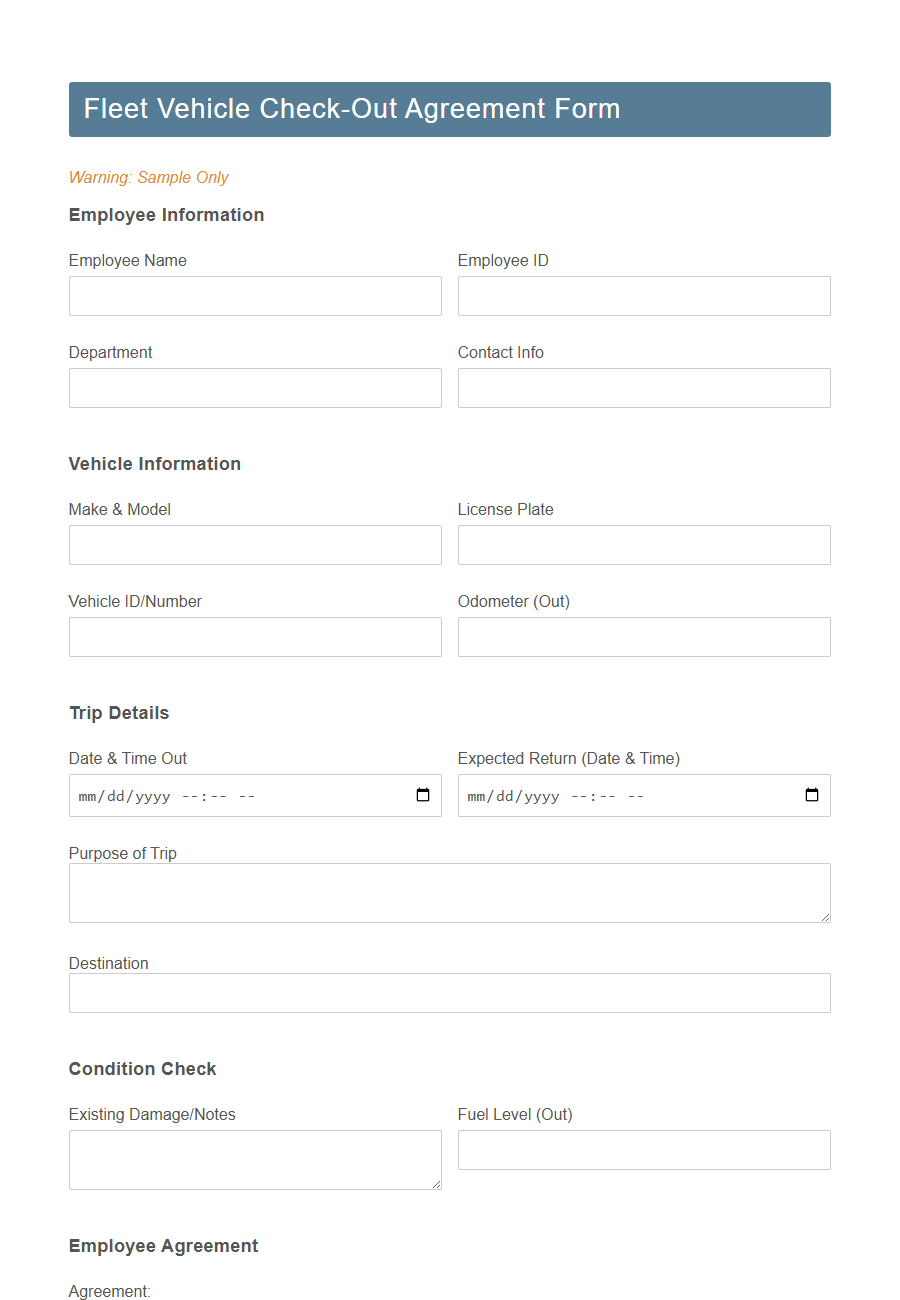Viewport: 900px width, 1300px height.
Task: Click the Warning: Sample Only notice
Action: [x=148, y=177]
